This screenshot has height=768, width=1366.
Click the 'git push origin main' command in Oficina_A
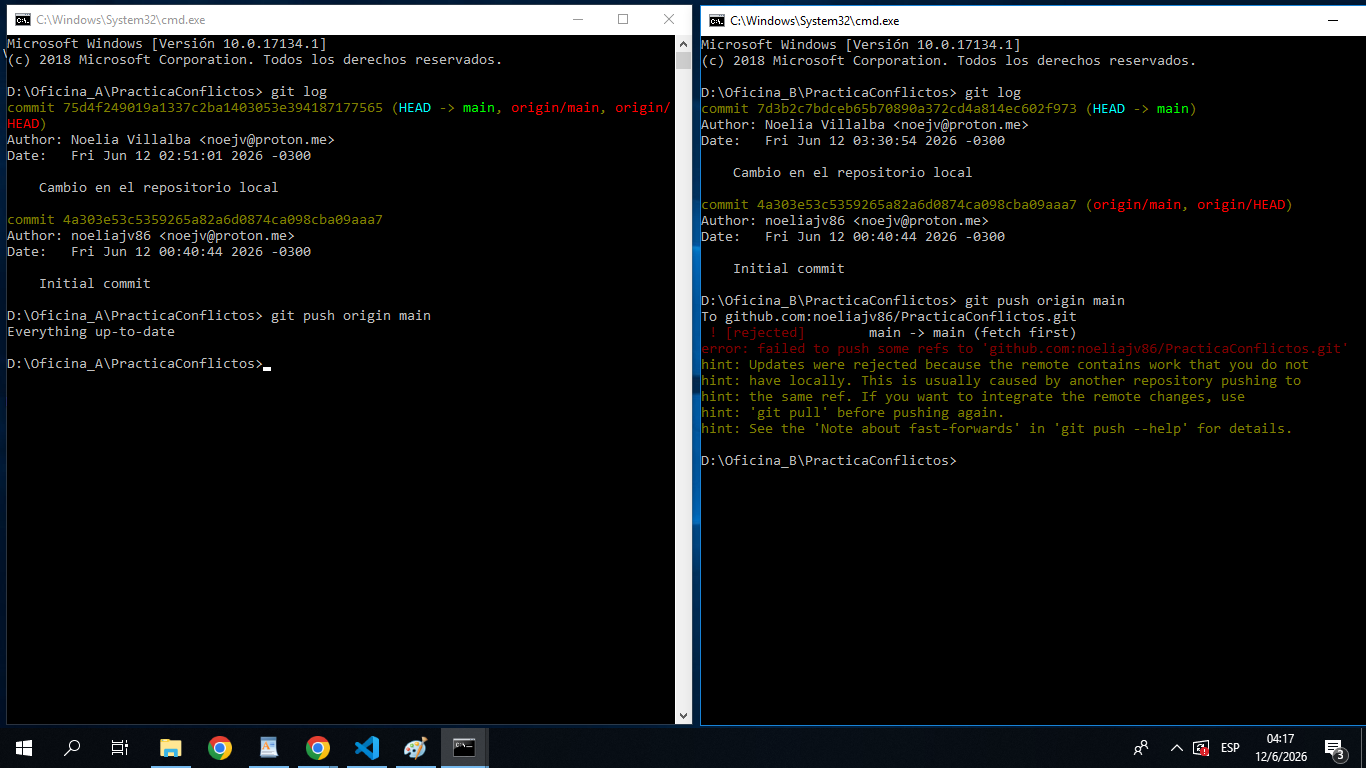pyautogui.click(x=351, y=316)
